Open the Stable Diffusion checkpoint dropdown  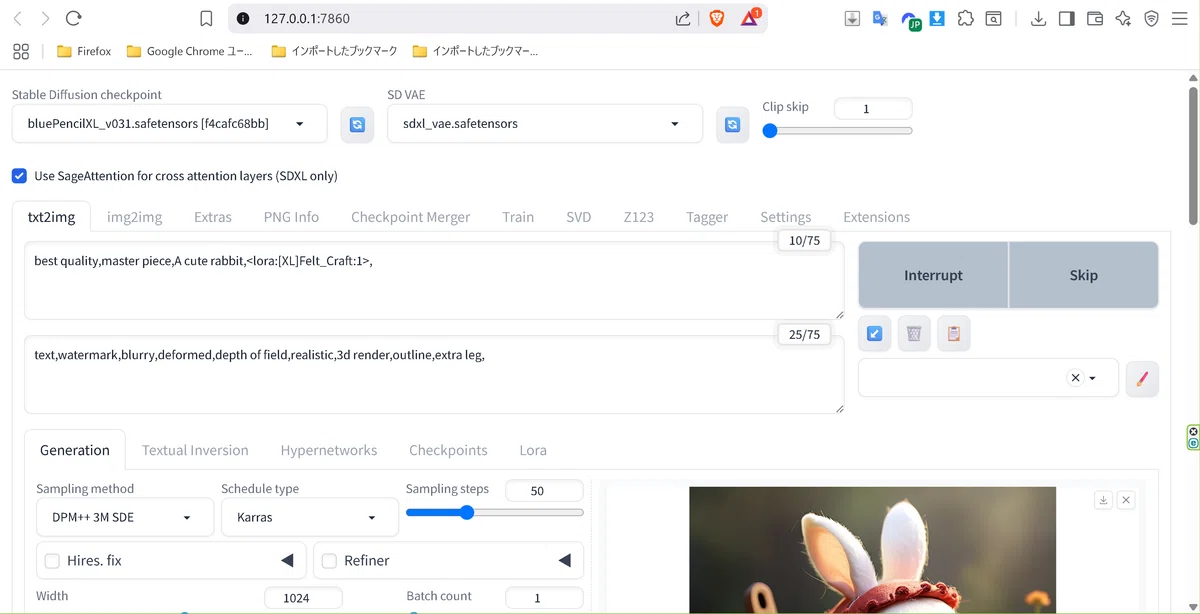coord(169,124)
